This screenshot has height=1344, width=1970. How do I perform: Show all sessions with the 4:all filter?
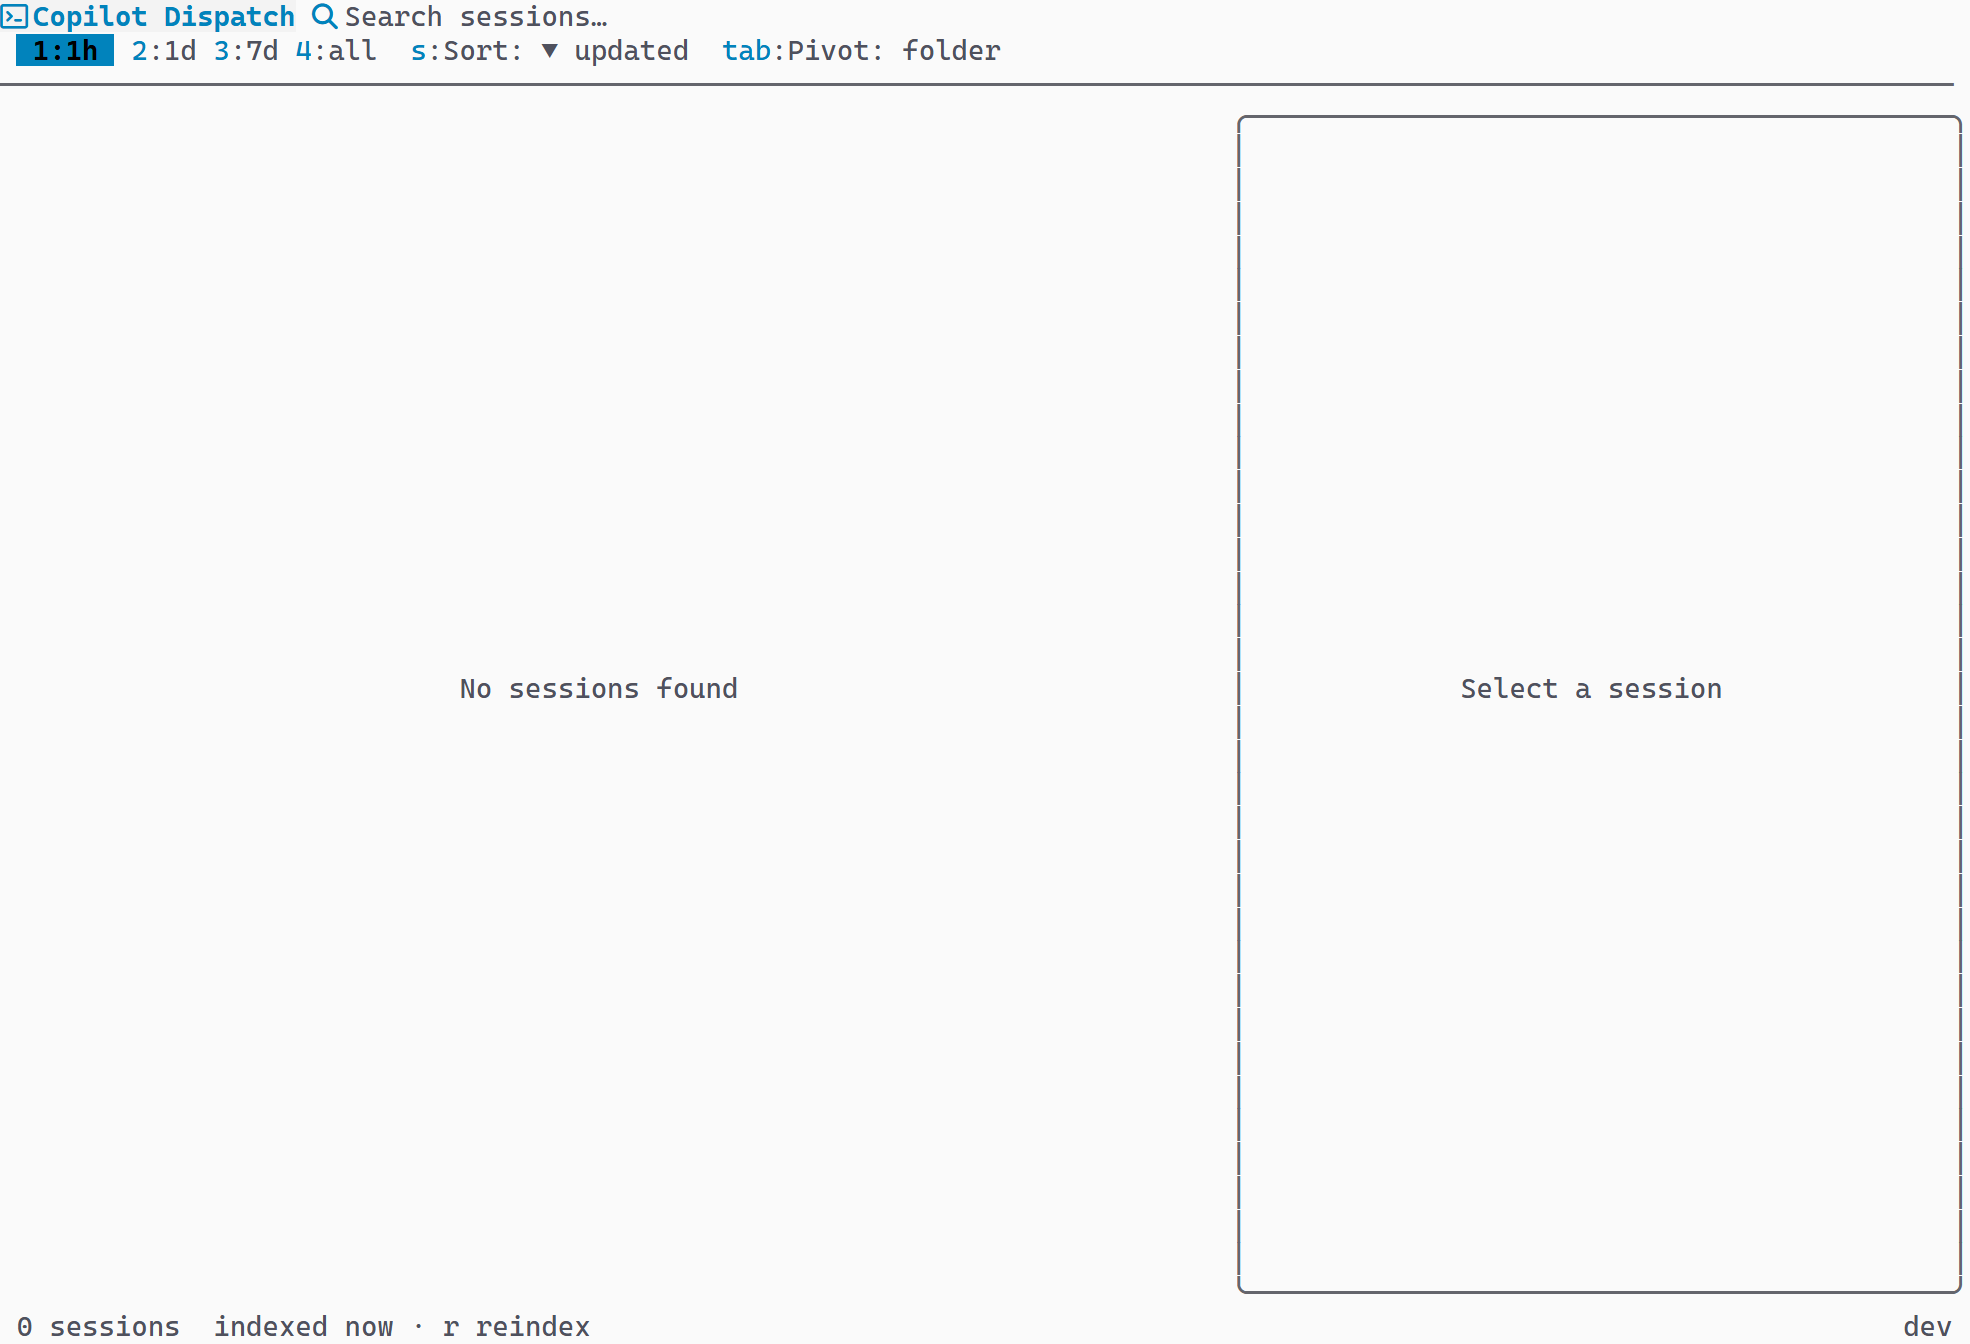tap(336, 51)
